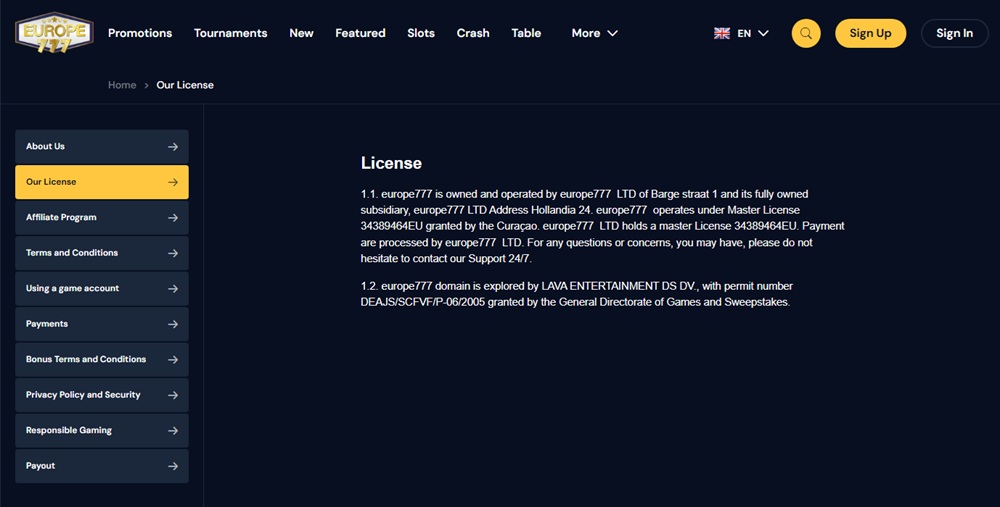Select the Our License sidebar item
The height and width of the screenshot is (507, 1000).
pos(102,182)
